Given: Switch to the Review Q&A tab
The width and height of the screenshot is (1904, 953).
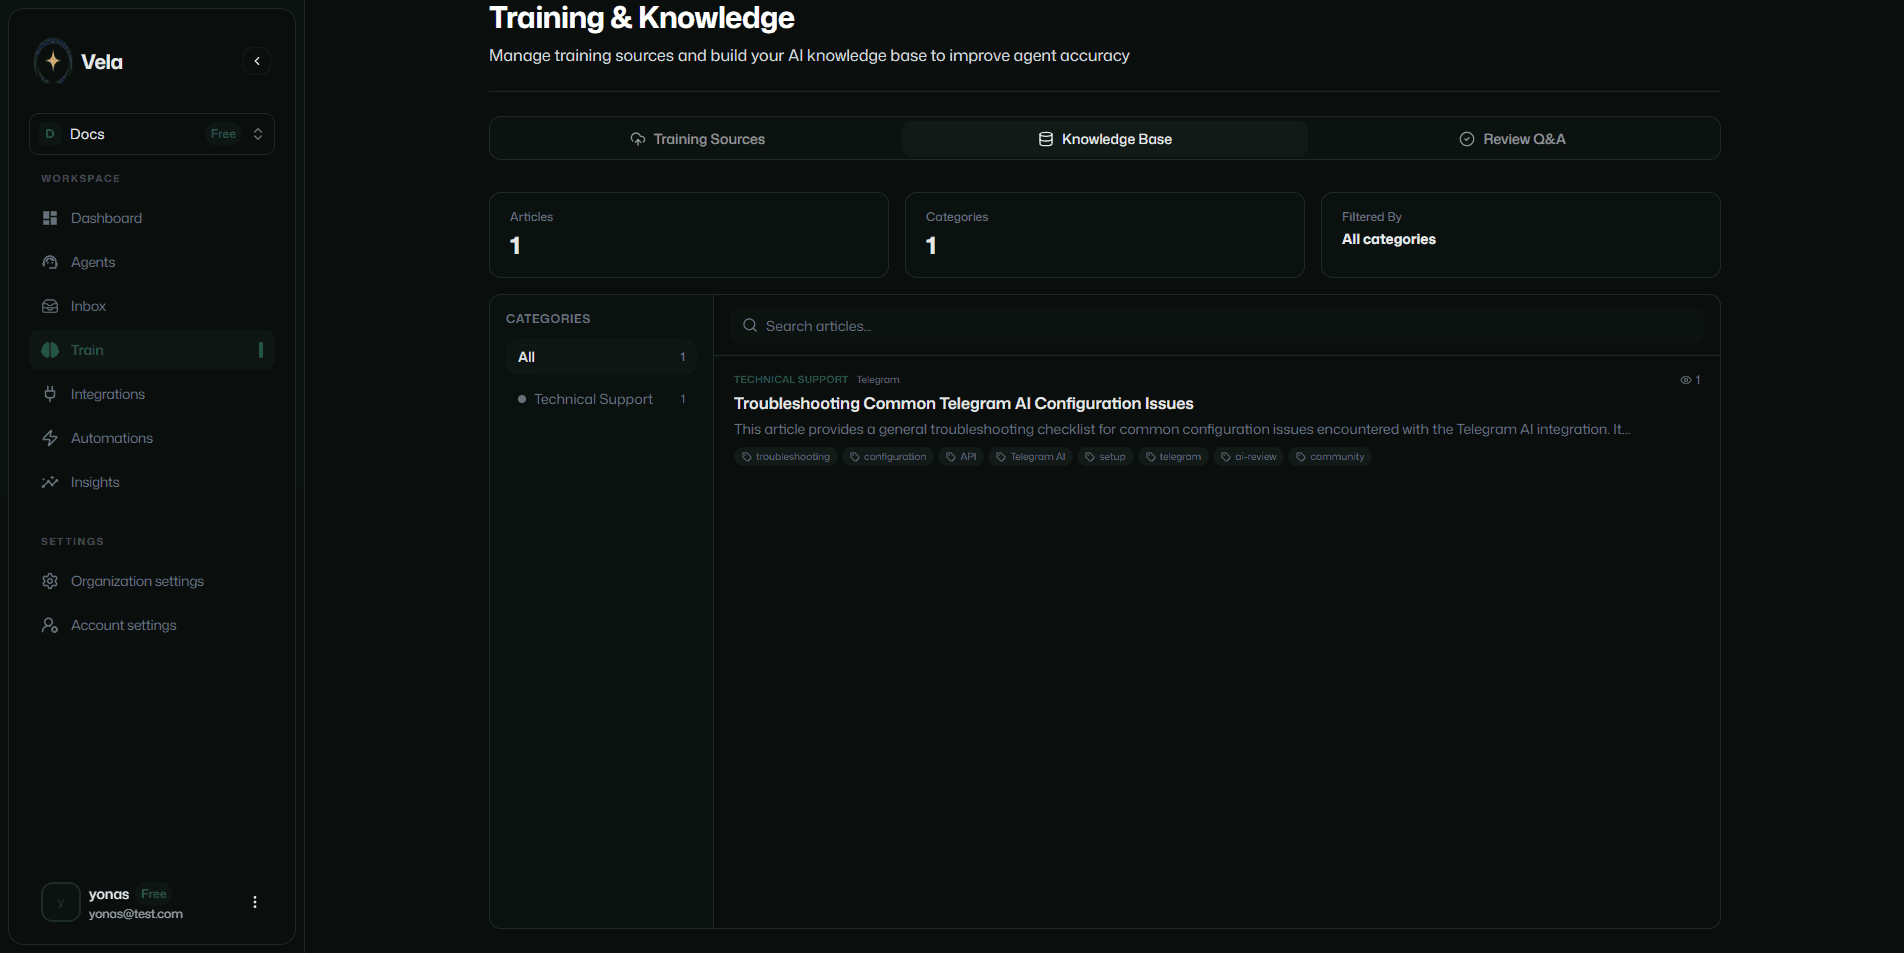Looking at the screenshot, I should point(1512,139).
